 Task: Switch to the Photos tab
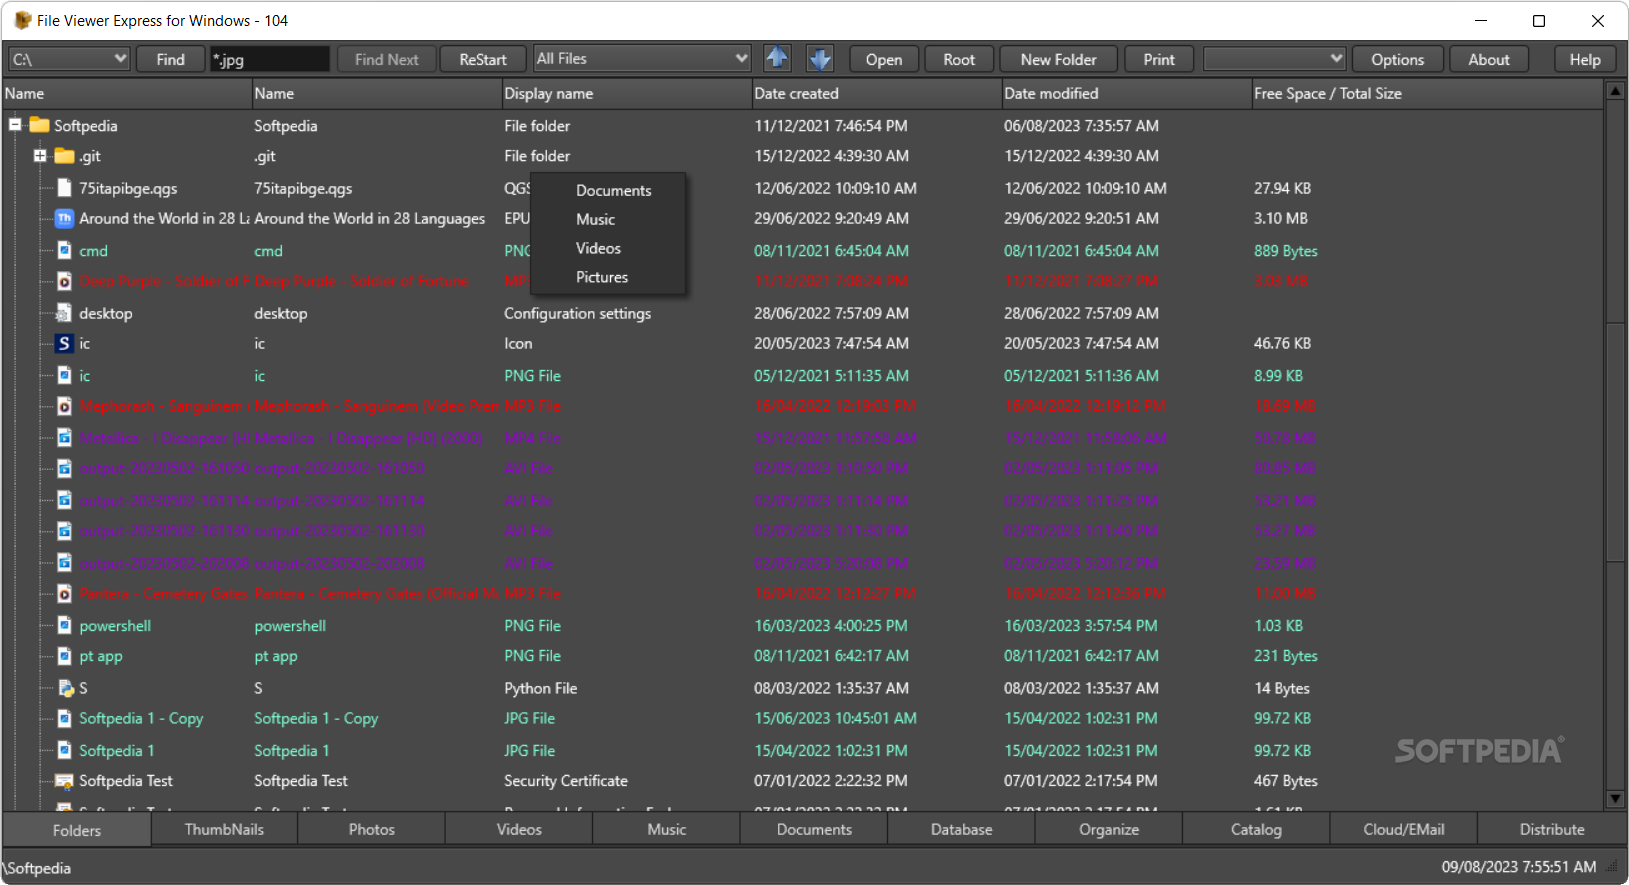pos(371,829)
